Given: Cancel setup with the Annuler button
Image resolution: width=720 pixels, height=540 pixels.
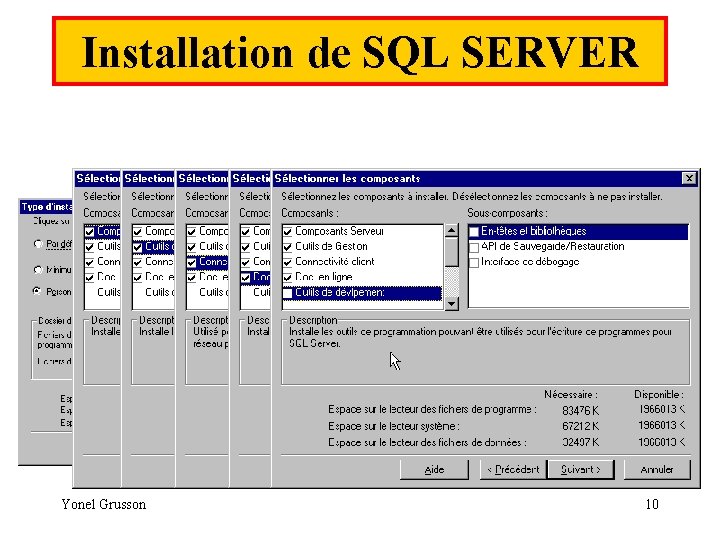Looking at the screenshot, I should click(x=657, y=469).
